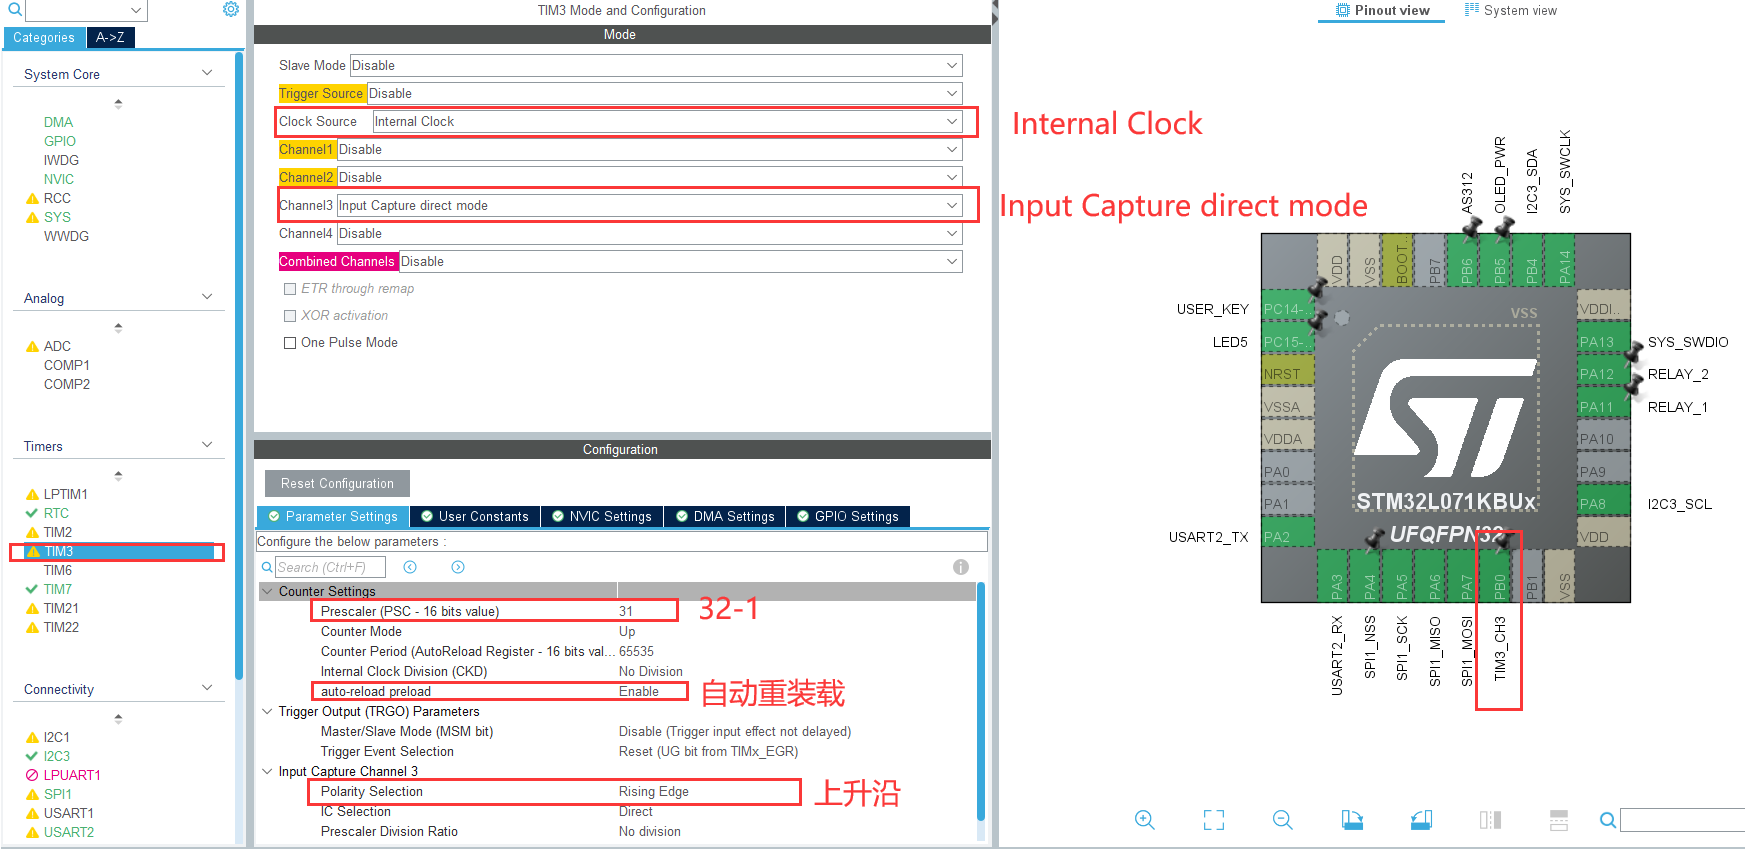Open the categories settings gear
1745x852 pixels.
click(231, 9)
